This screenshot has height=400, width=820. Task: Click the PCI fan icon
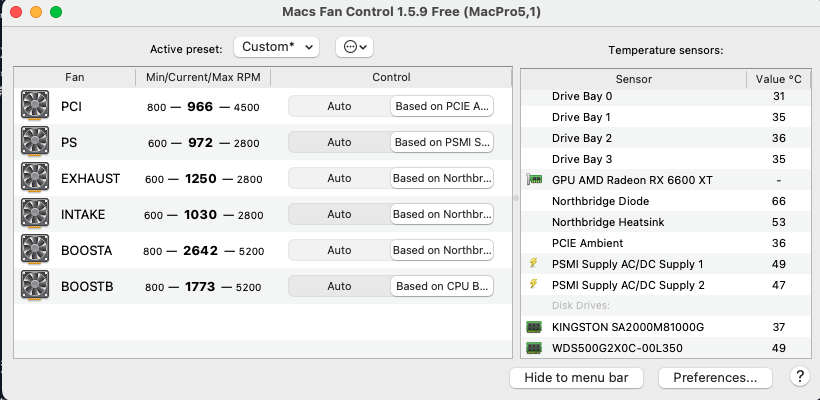(35, 106)
